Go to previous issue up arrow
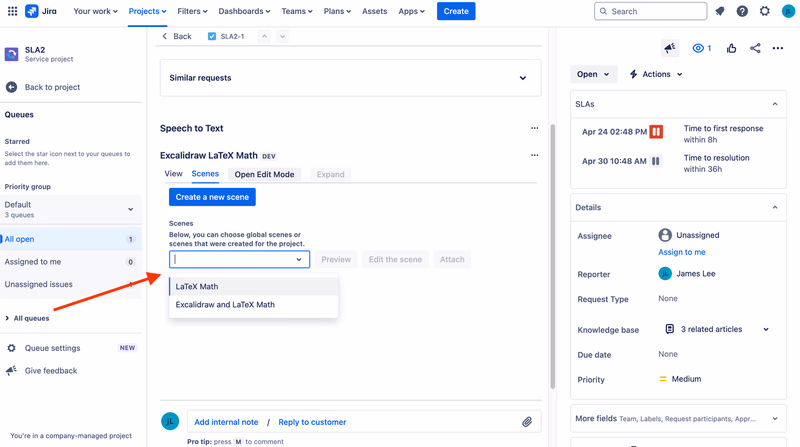Screen dimensions: 800x447 point(264,36)
